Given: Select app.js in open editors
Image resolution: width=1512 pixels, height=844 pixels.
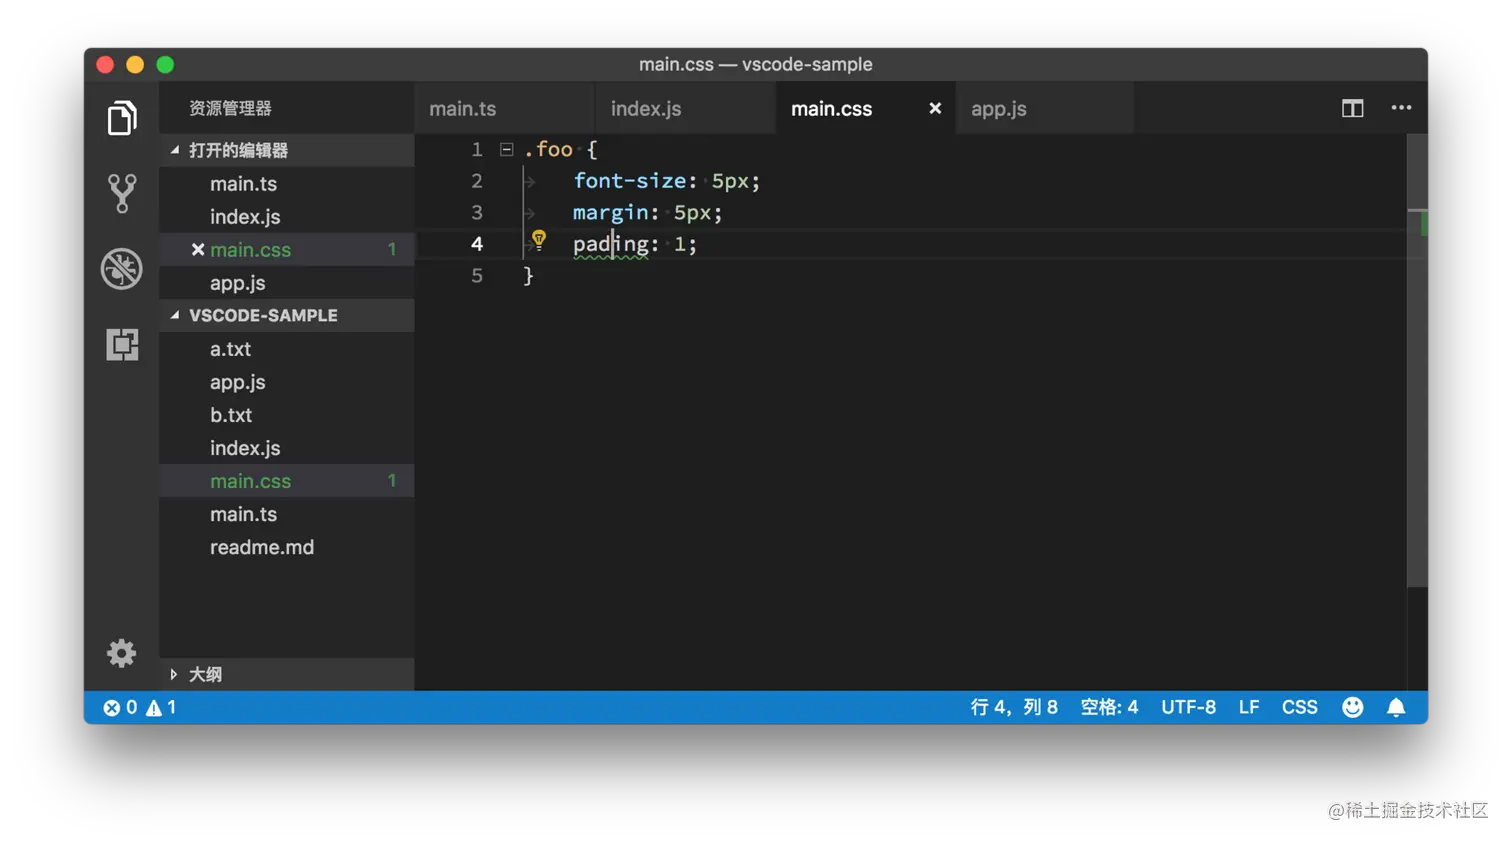Looking at the screenshot, I should point(287,283).
